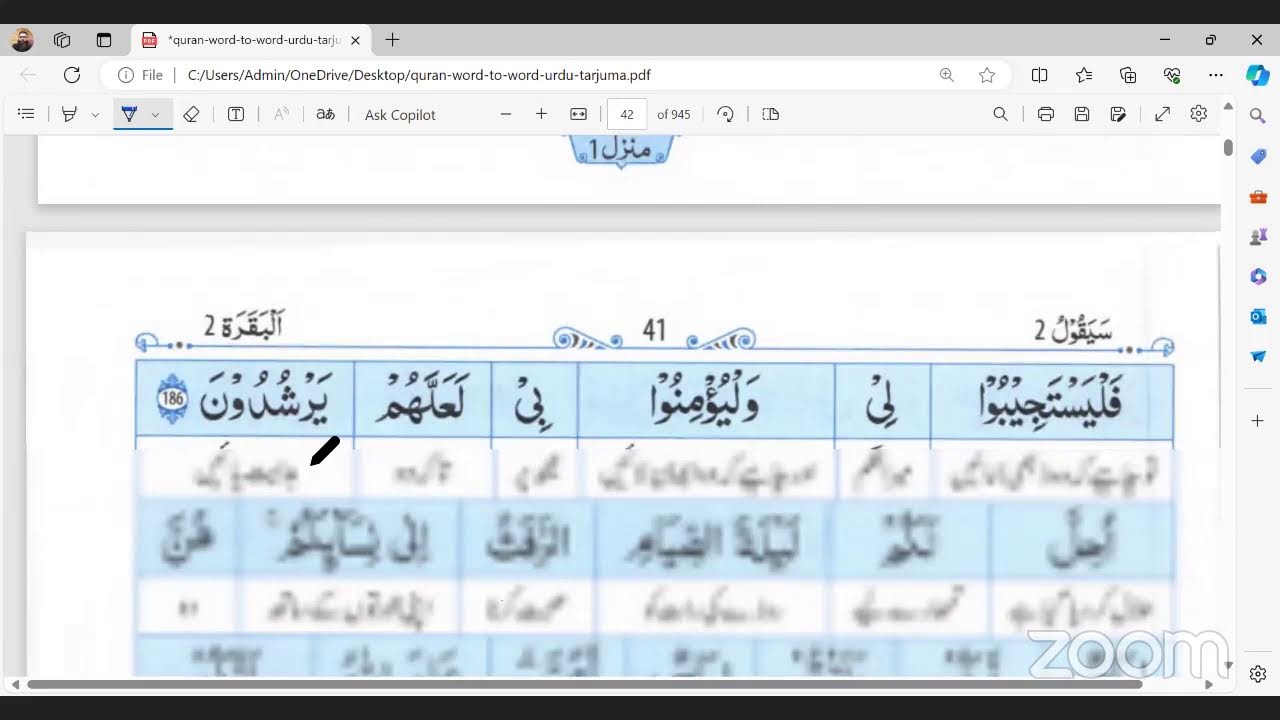Zoom out the PDF
Screen dimensions: 1280x720
coord(506,114)
